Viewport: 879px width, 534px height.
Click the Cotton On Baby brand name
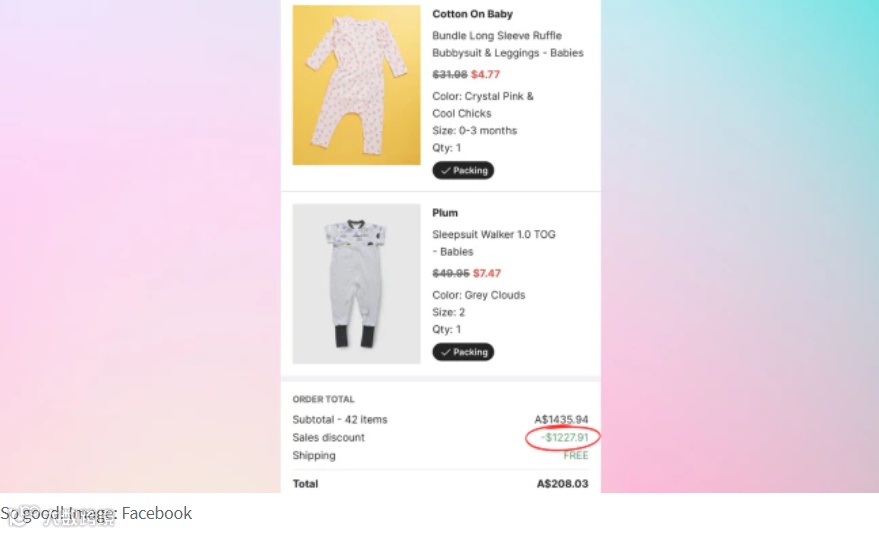[x=472, y=14]
